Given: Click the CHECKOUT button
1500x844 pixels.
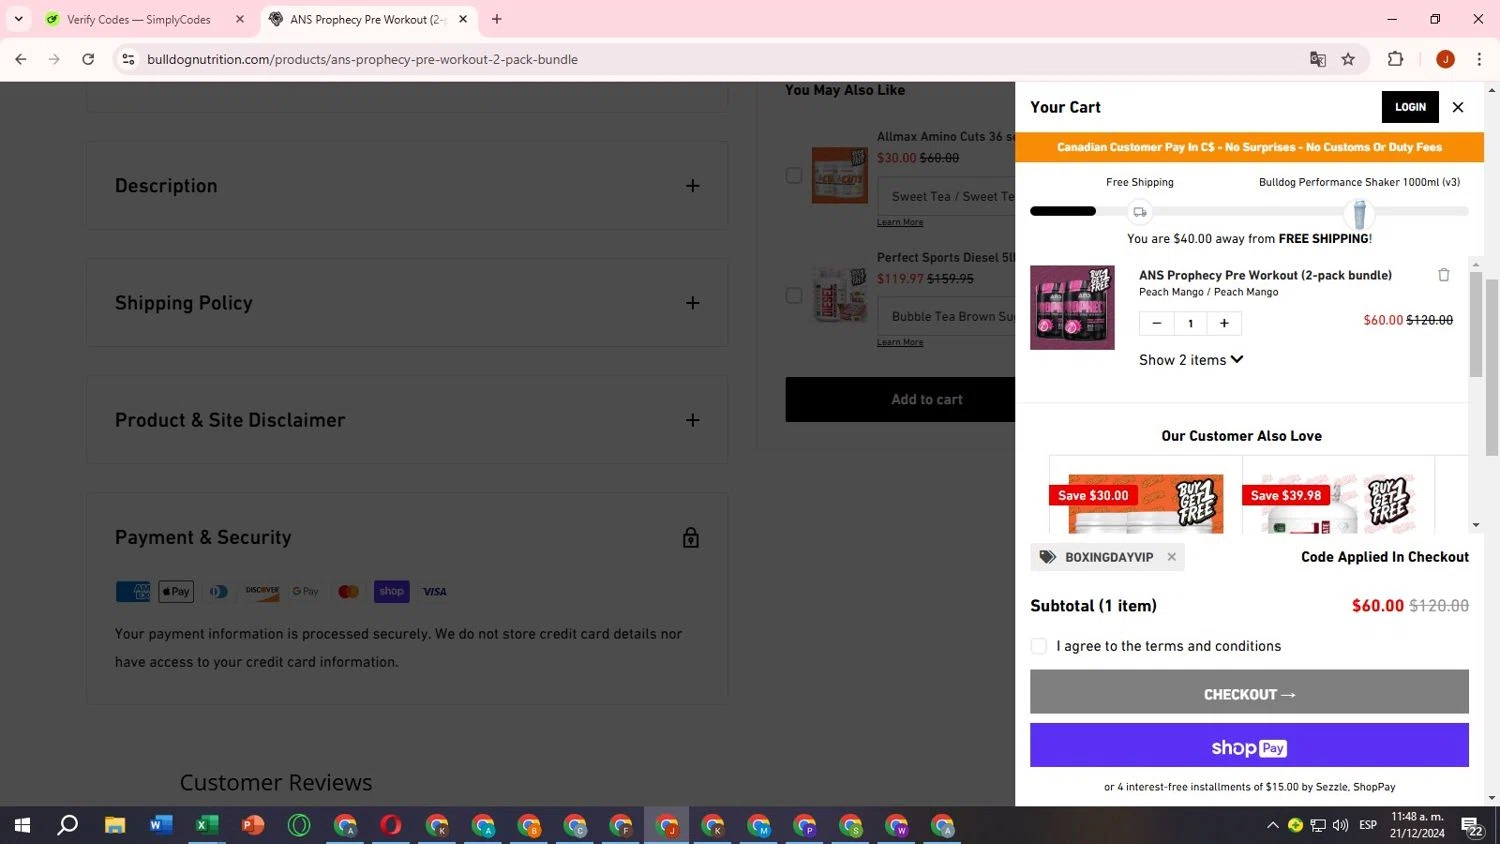Looking at the screenshot, I should (1249, 692).
